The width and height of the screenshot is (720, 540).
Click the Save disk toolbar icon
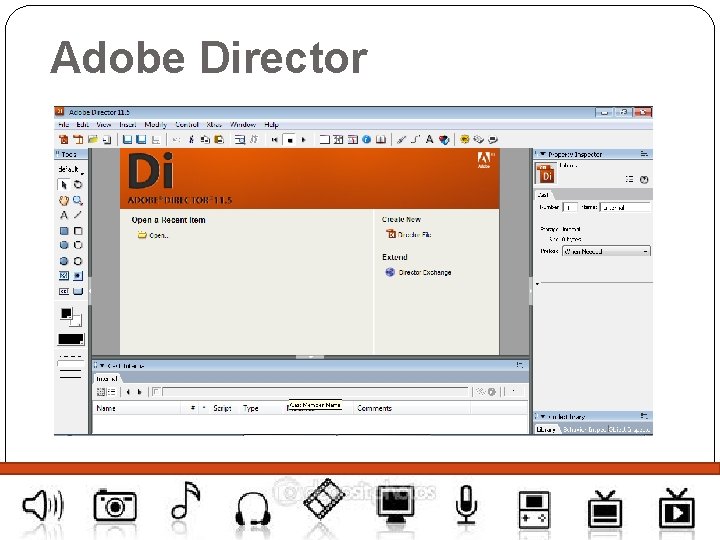click(x=127, y=140)
